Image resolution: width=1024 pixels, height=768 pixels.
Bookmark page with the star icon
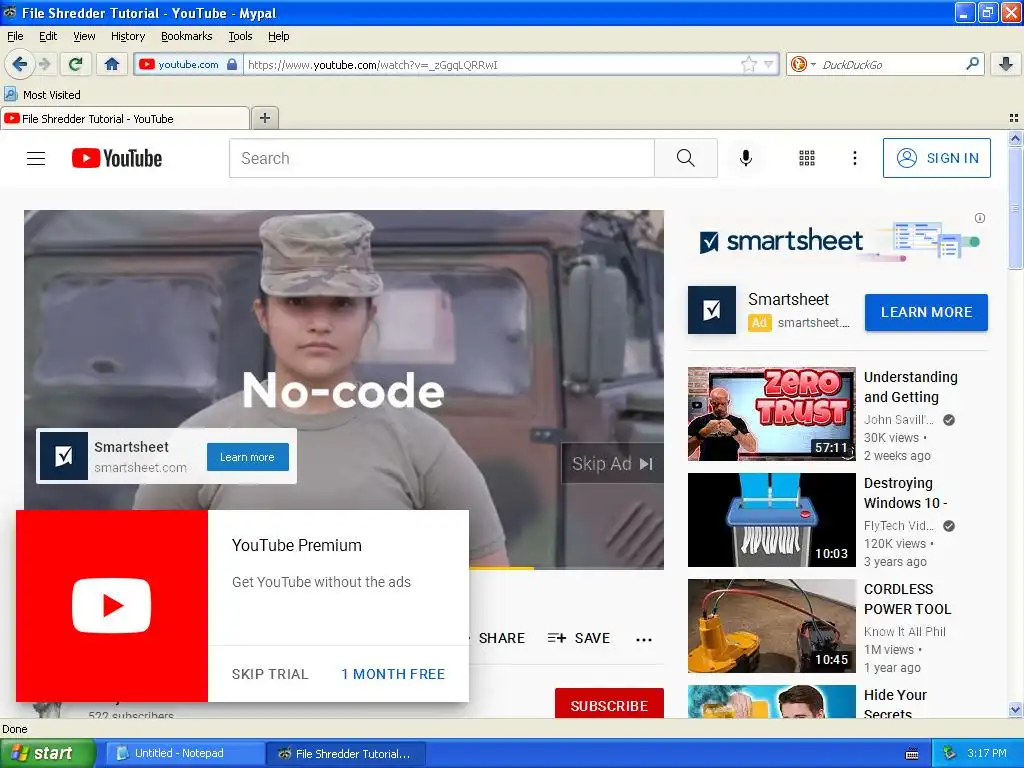pos(748,64)
